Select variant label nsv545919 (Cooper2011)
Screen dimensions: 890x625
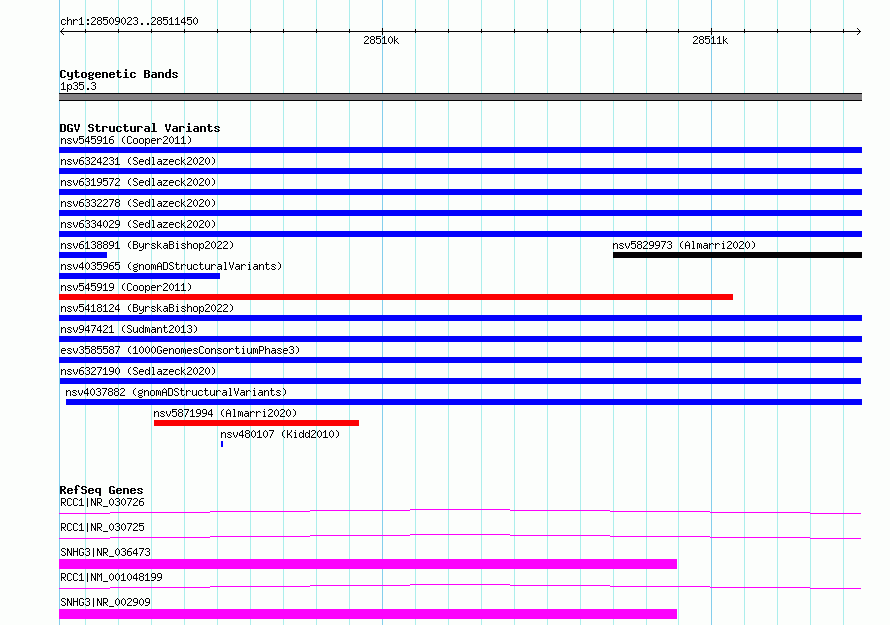pyautogui.click(x=126, y=287)
